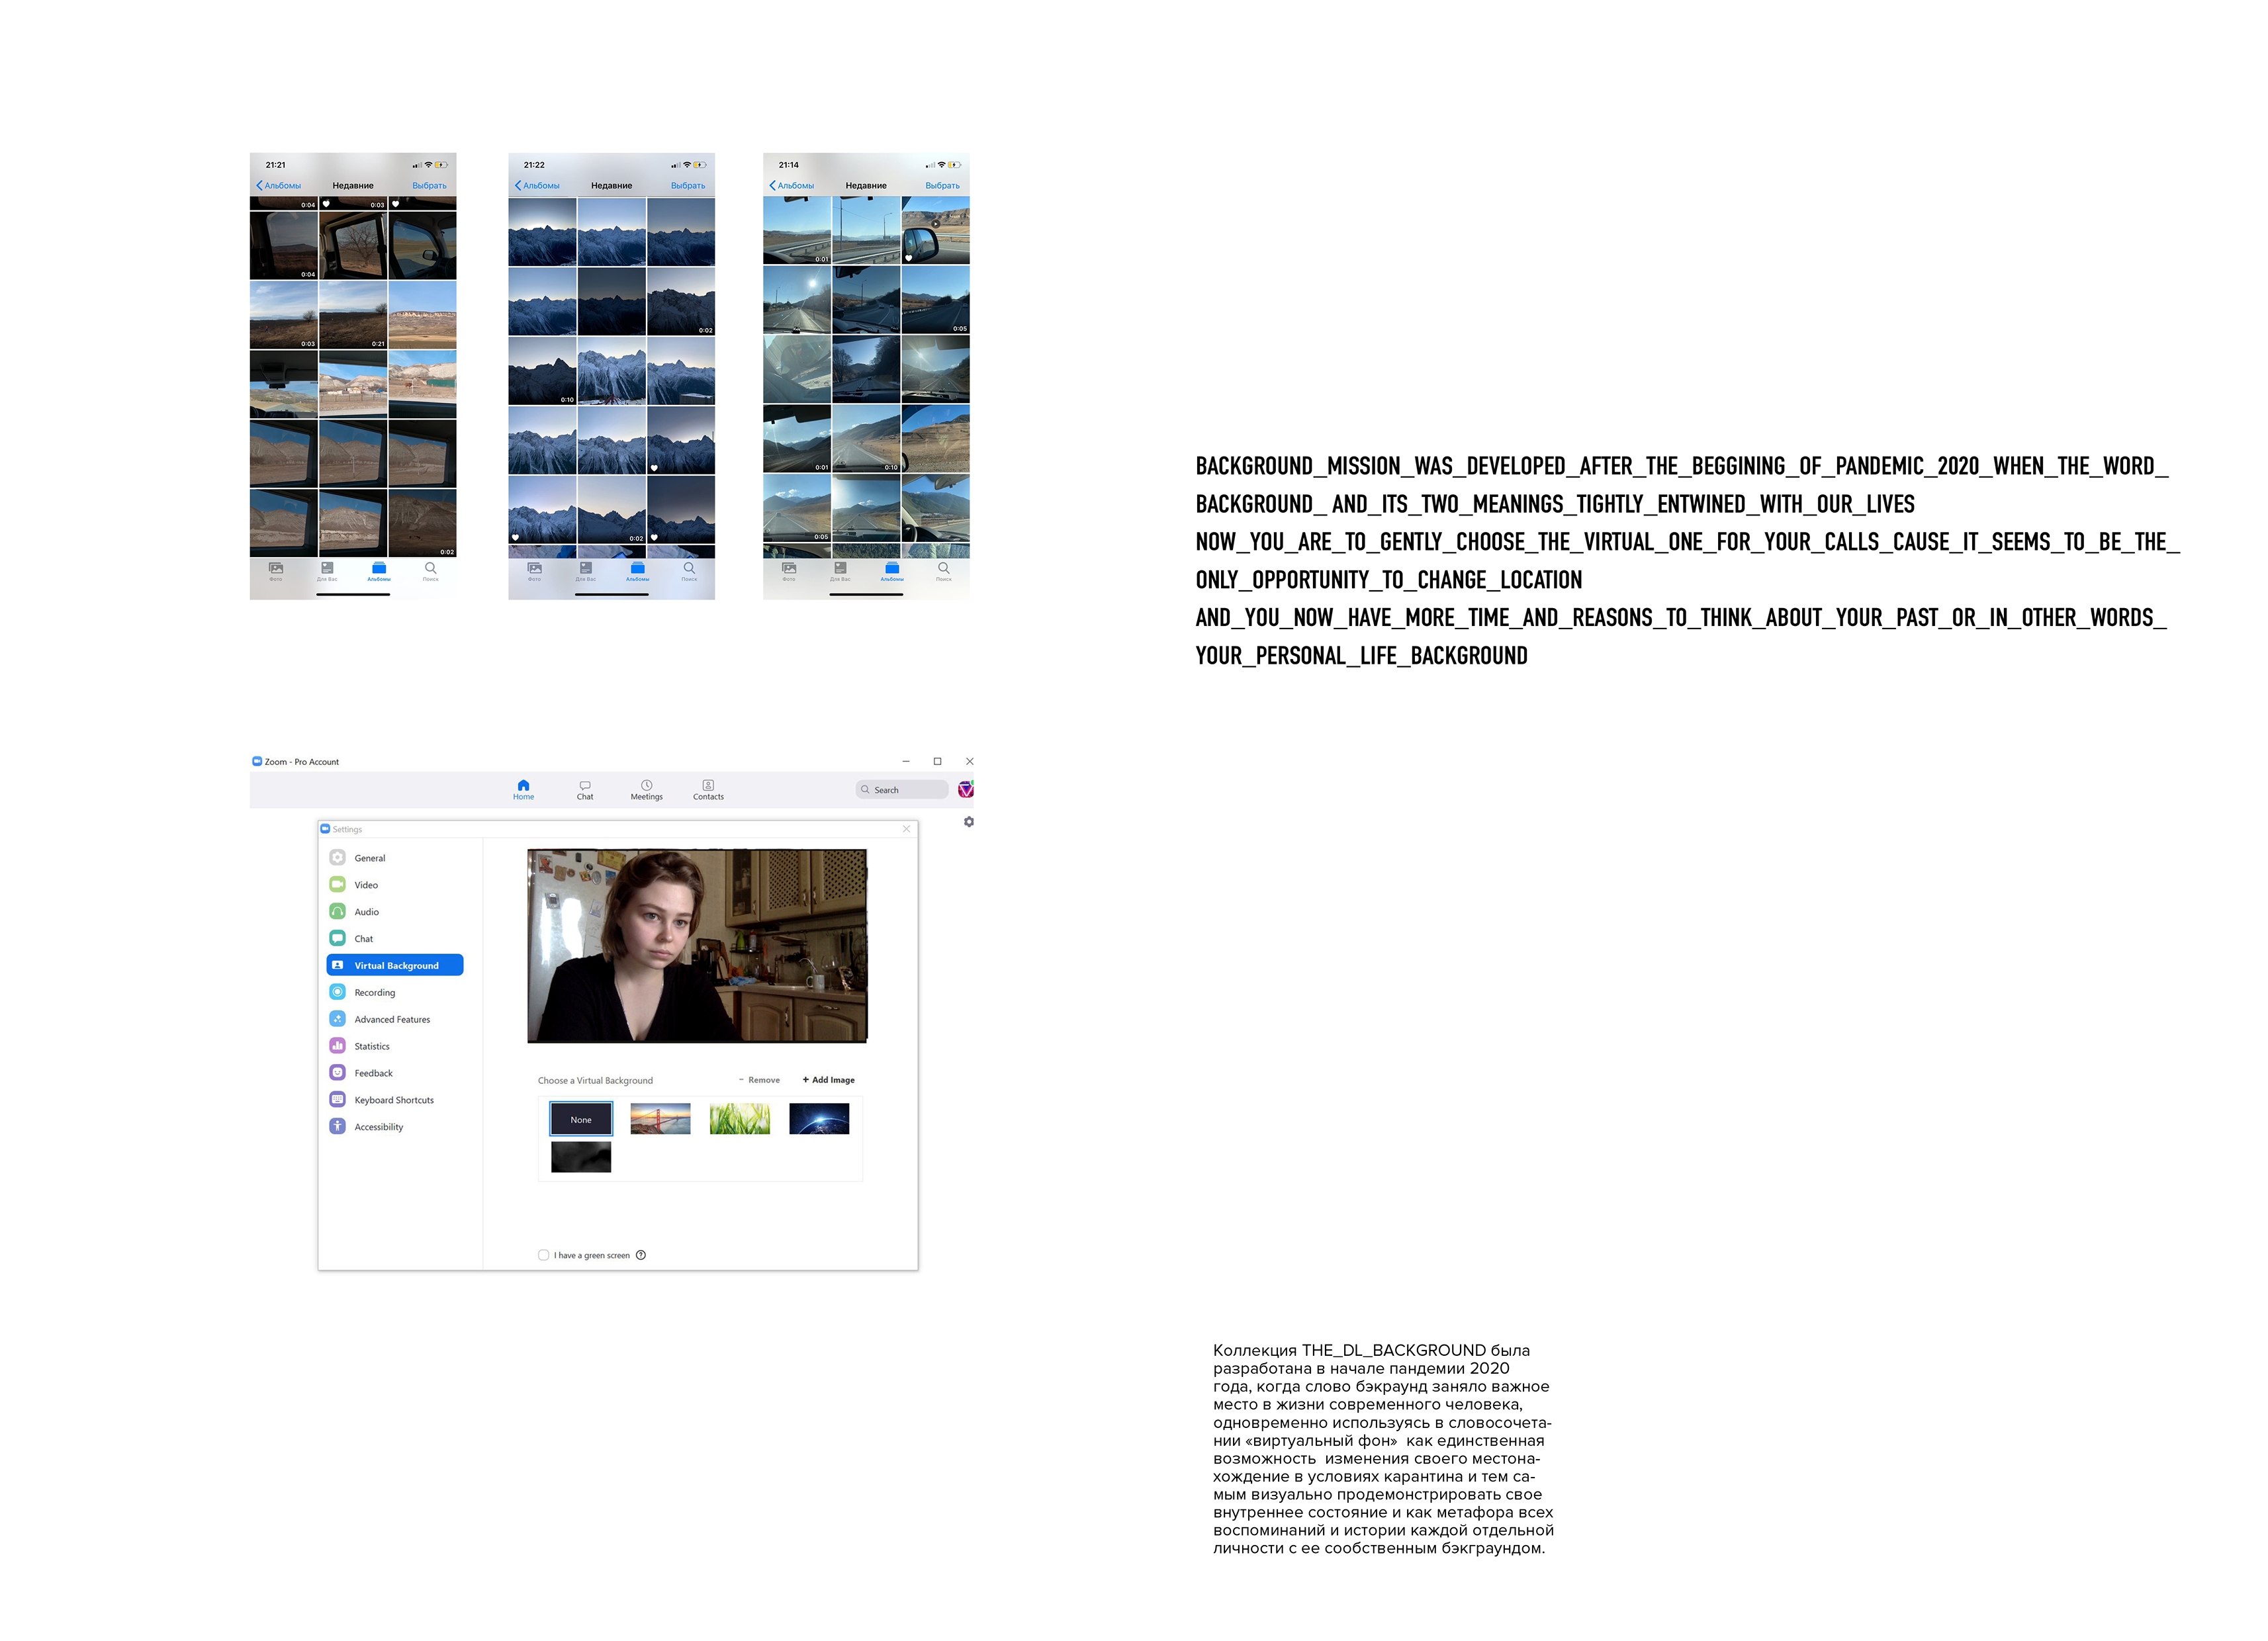2268x1641 pixels.
Task: Enable 'I have a green screen' checkbox
Action: (x=543, y=1255)
